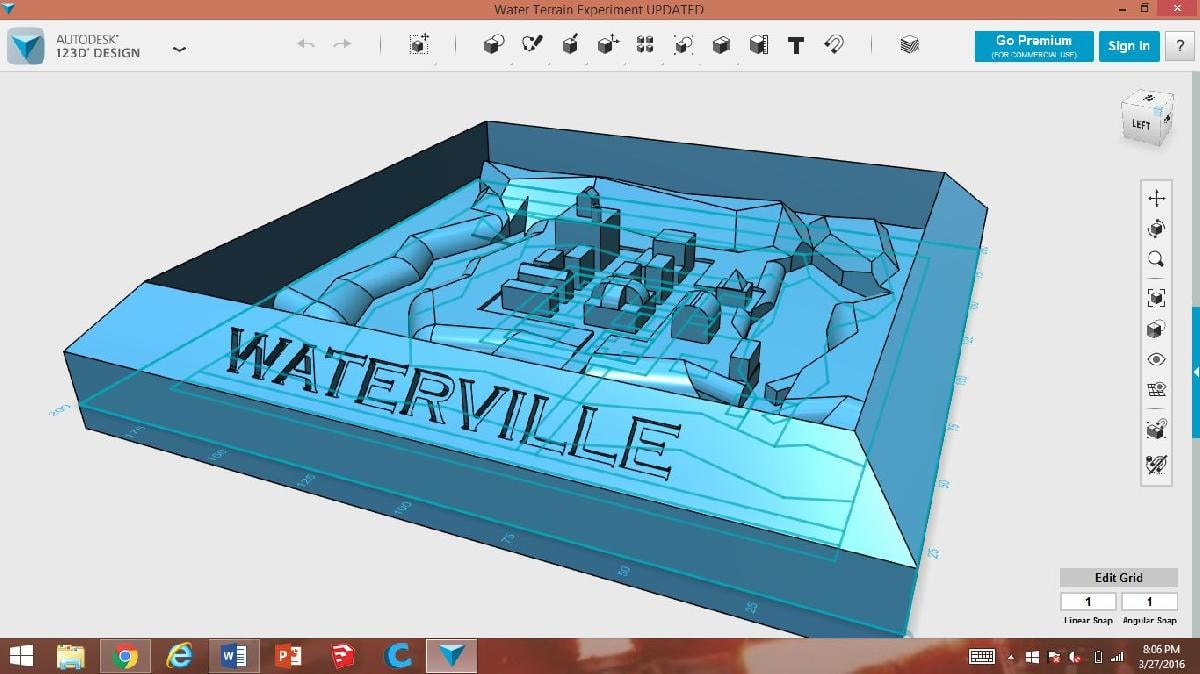Activate the Snap magnet tool
Screen dimensions: 1200x674
coord(833,45)
